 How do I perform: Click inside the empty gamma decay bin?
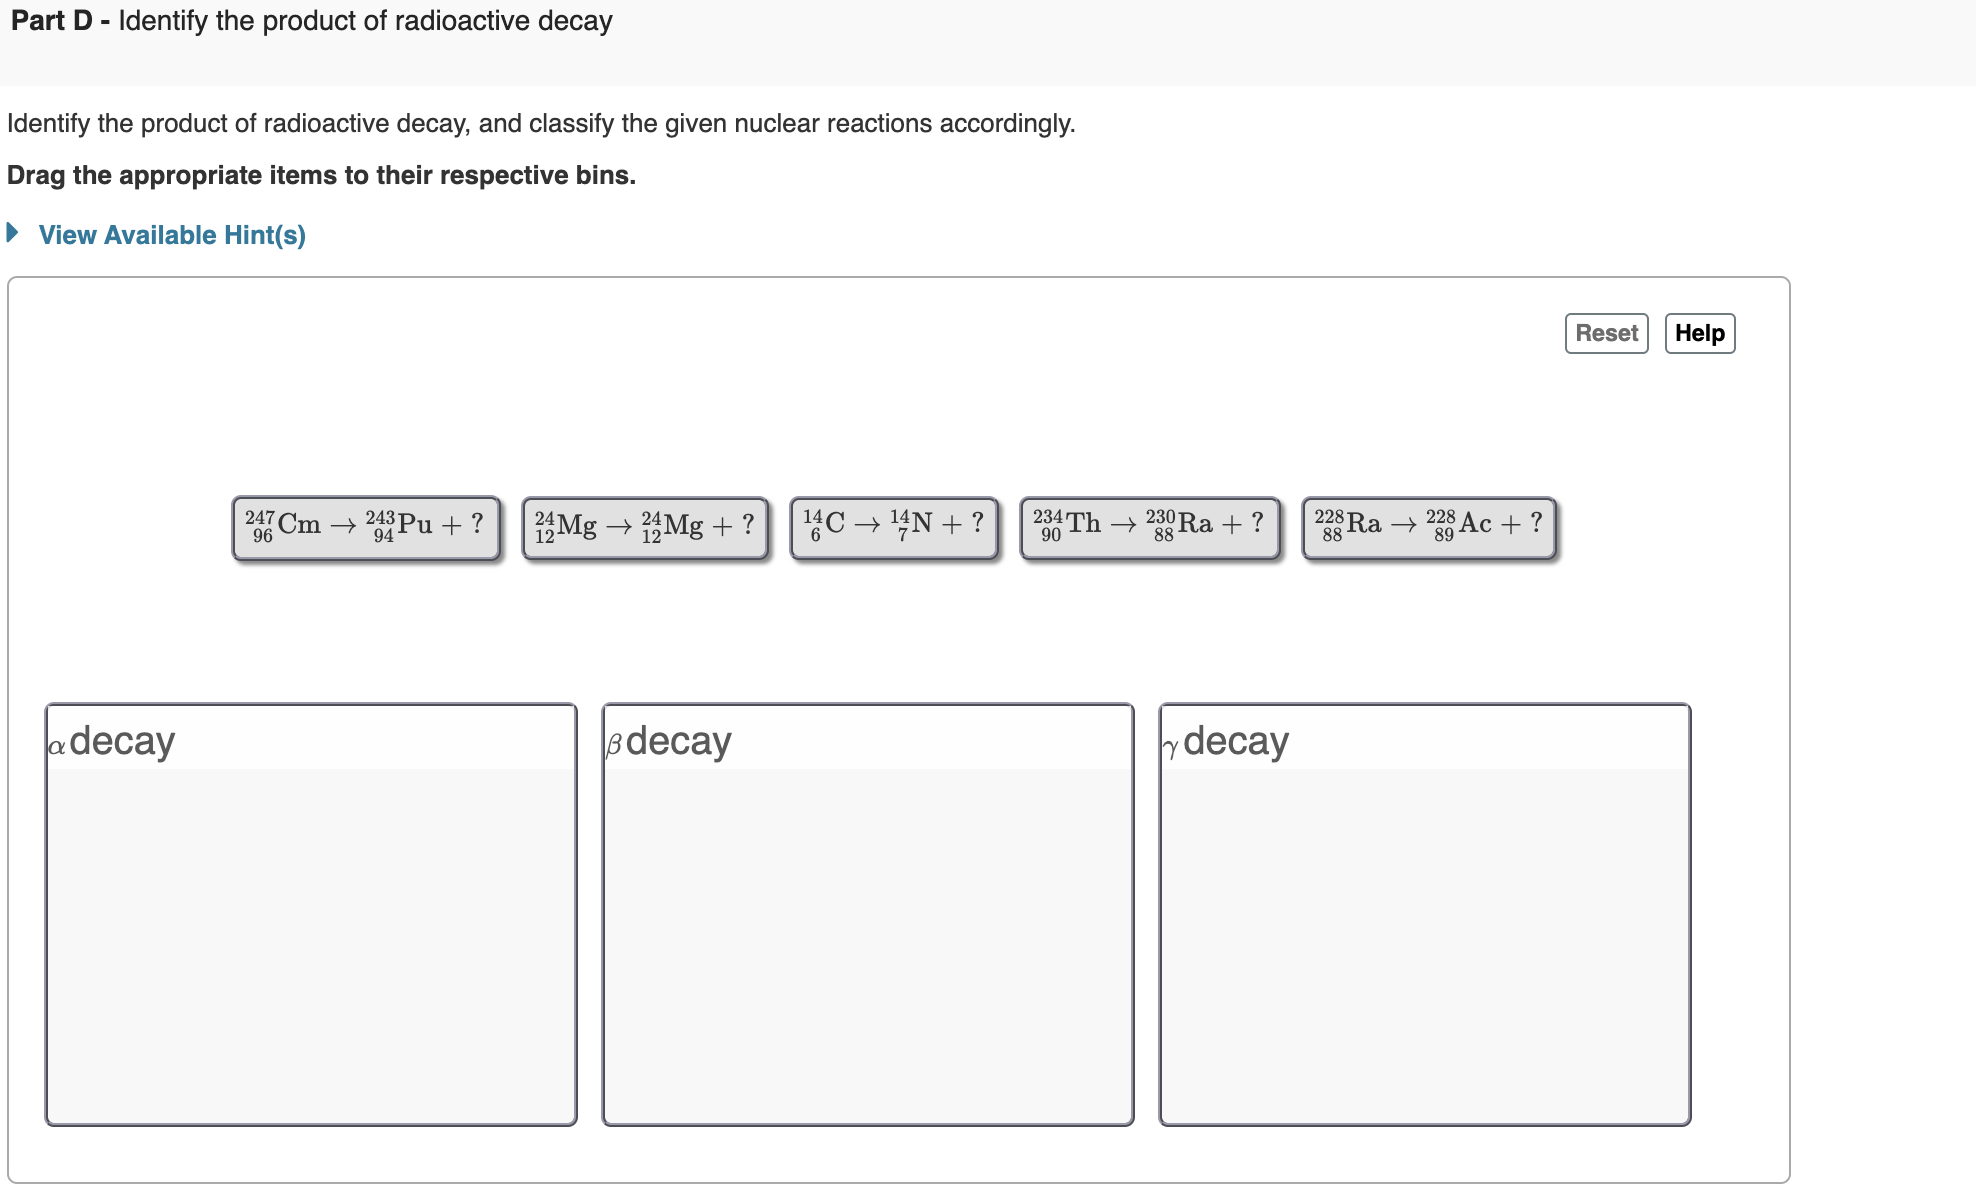1425,945
